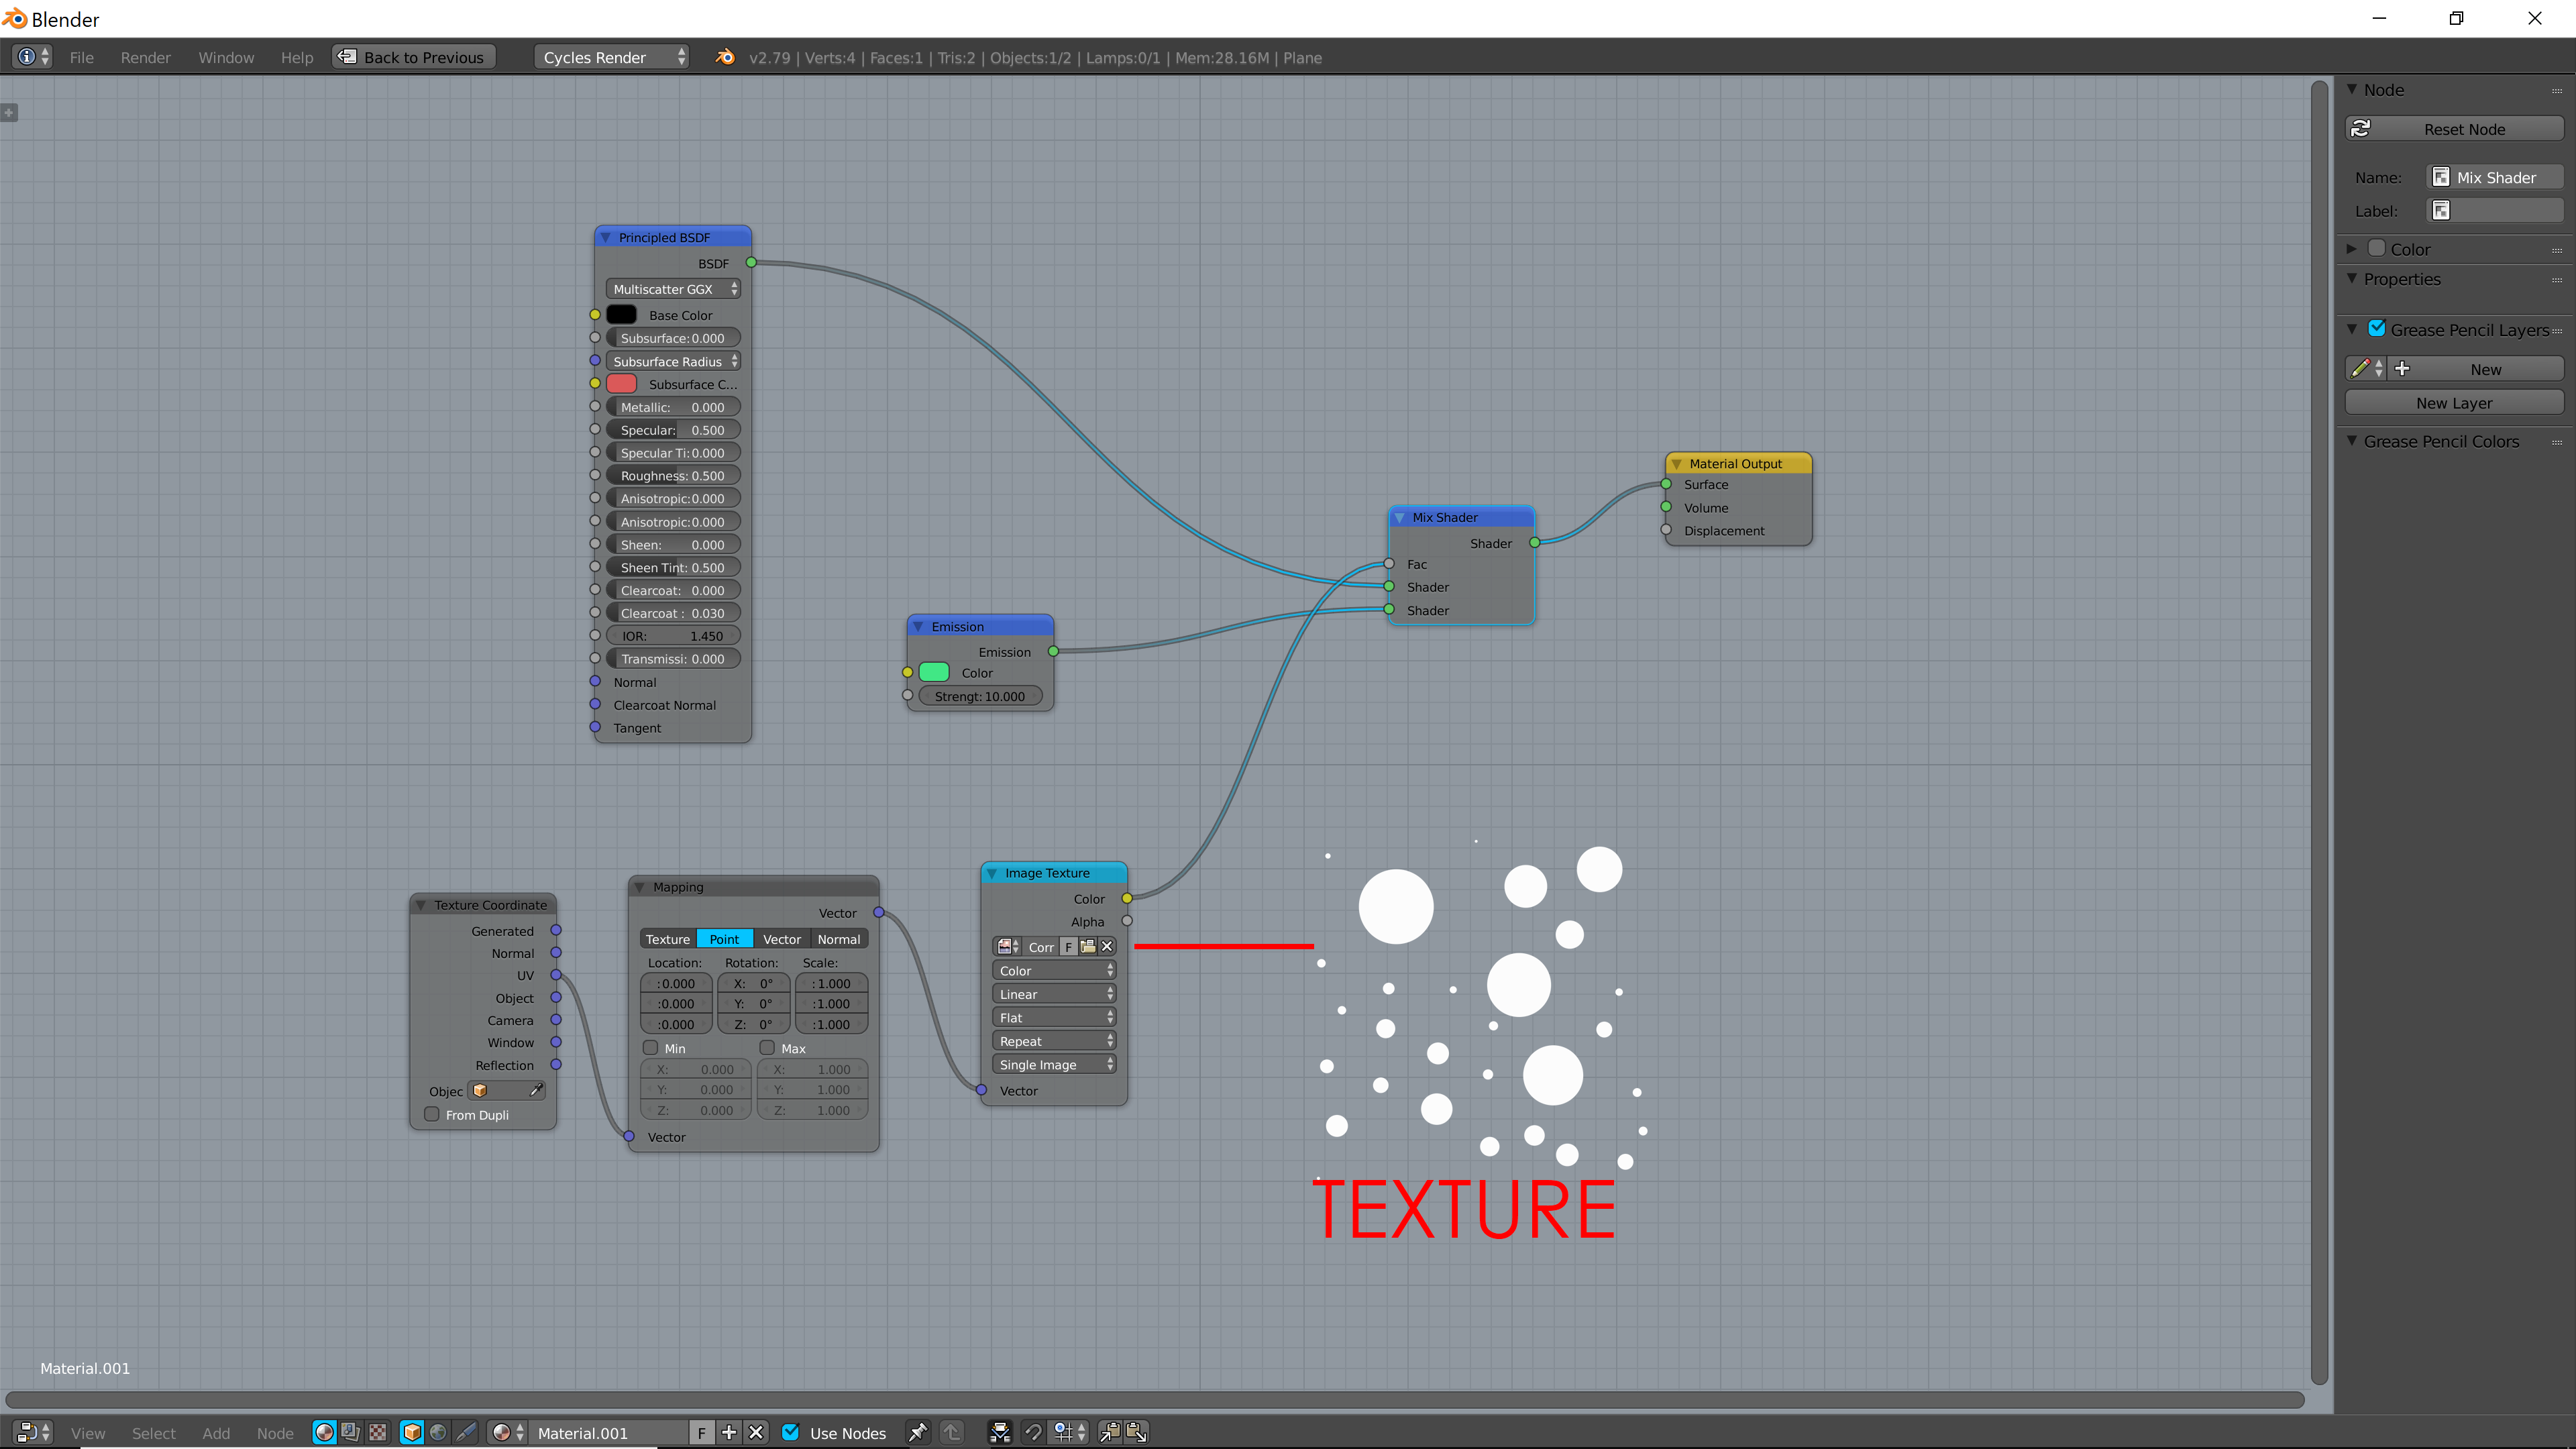Toggle node snapping magnet icon

(x=1033, y=1432)
